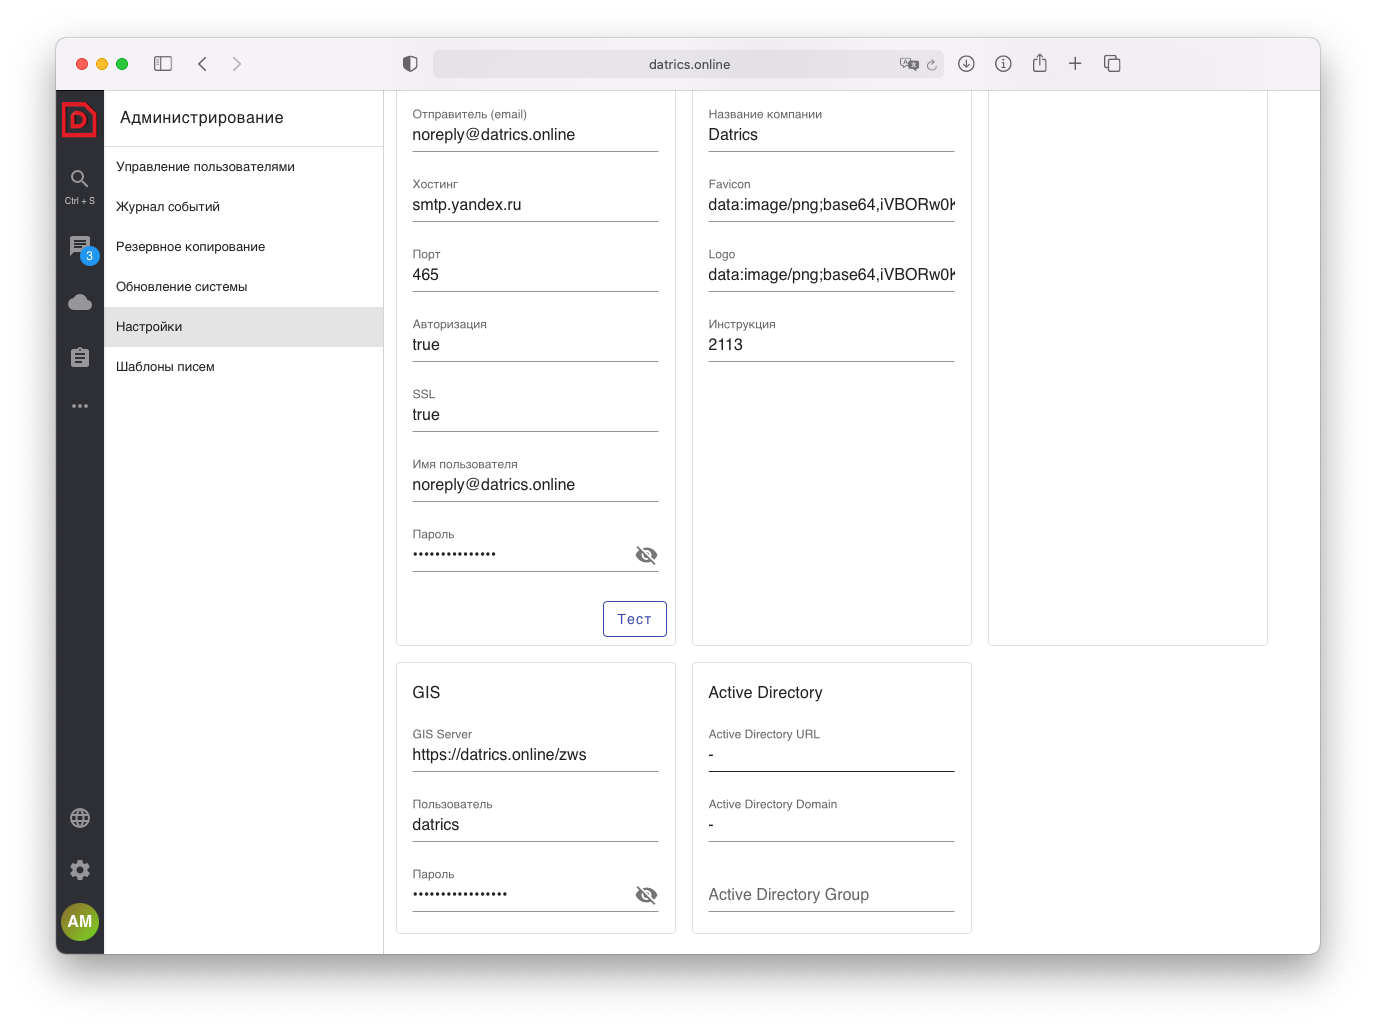Open the messages icon with badge 3
The height and width of the screenshot is (1028, 1376).
click(x=80, y=246)
